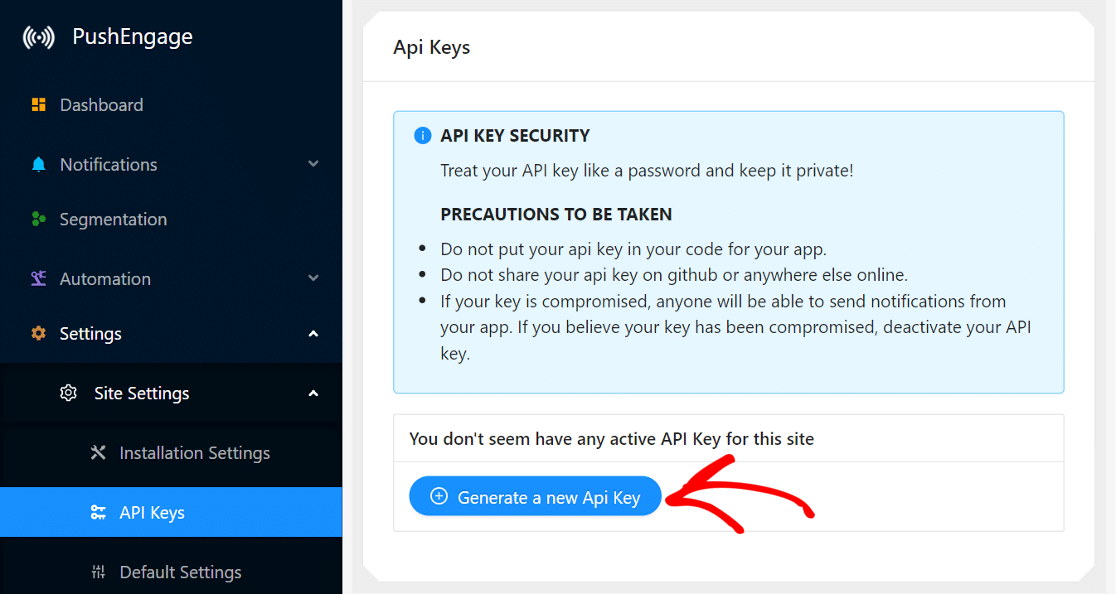Click the API Keys key icon

click(x=99, y=512)
